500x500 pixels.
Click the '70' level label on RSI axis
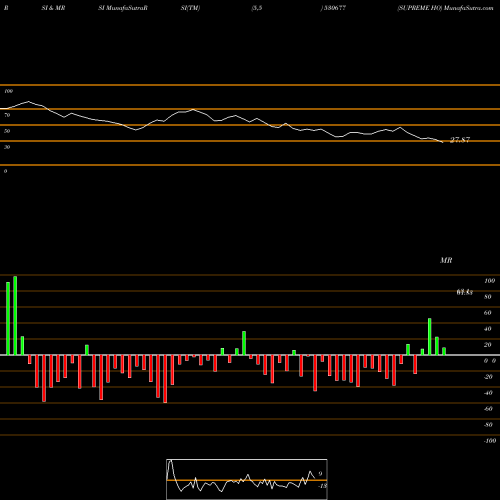[x=7, y=115]
